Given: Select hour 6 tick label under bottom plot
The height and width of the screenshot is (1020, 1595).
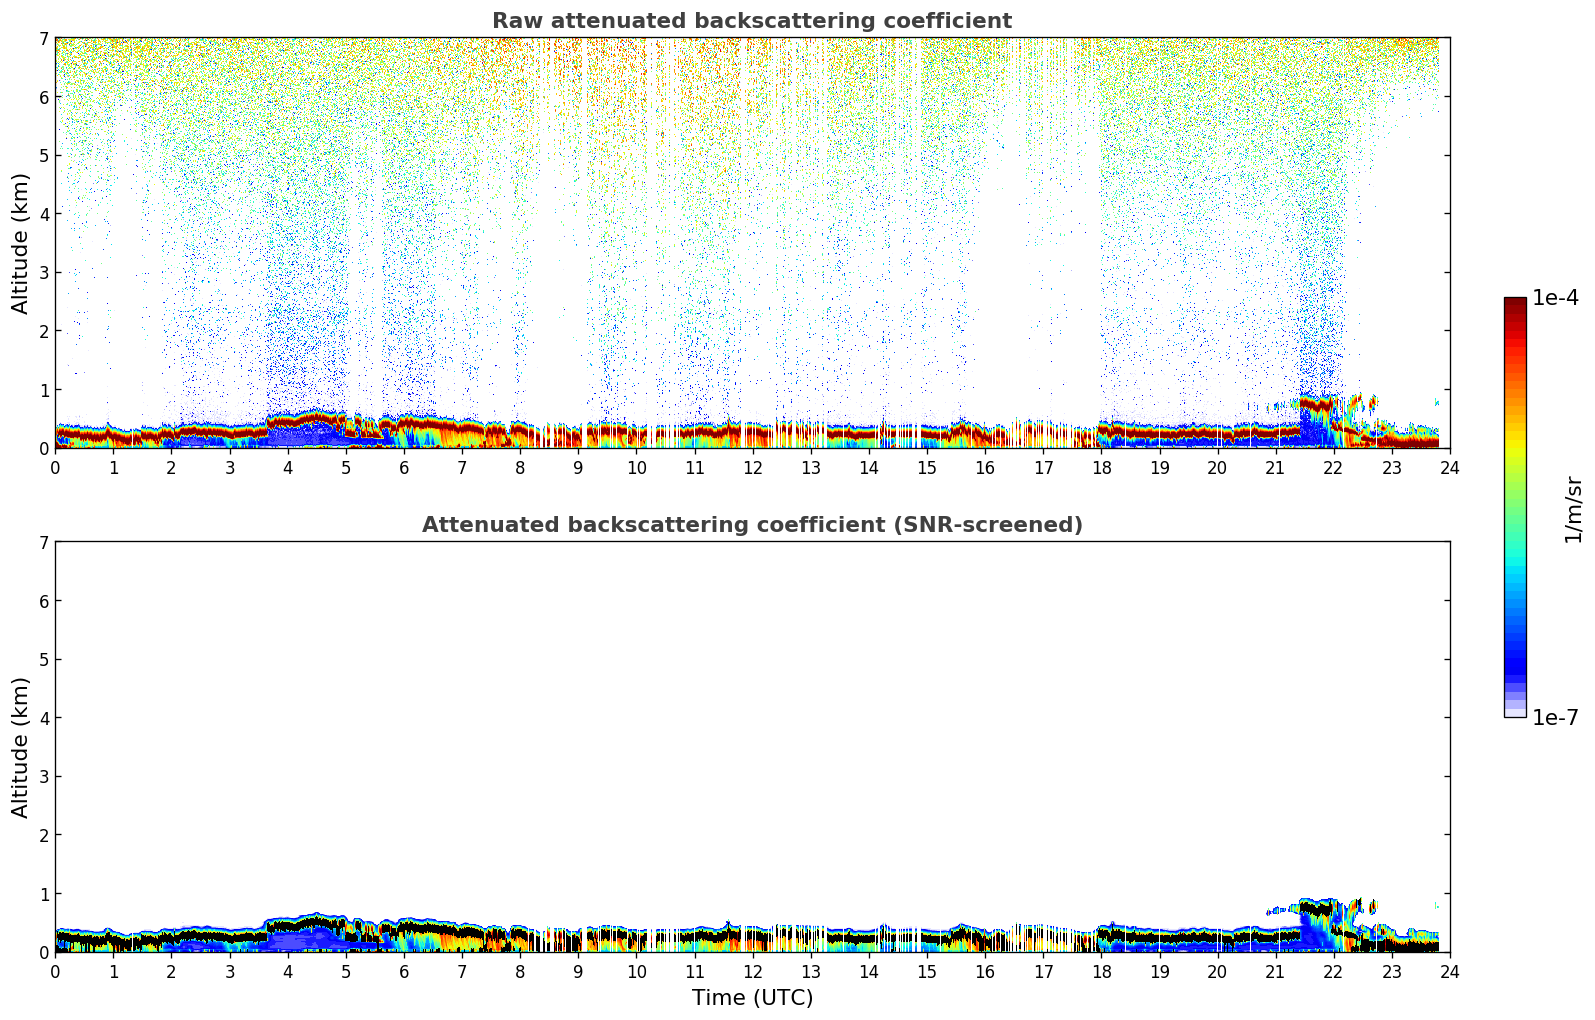Looking at the screenshot, I should [x=404, y=971].
